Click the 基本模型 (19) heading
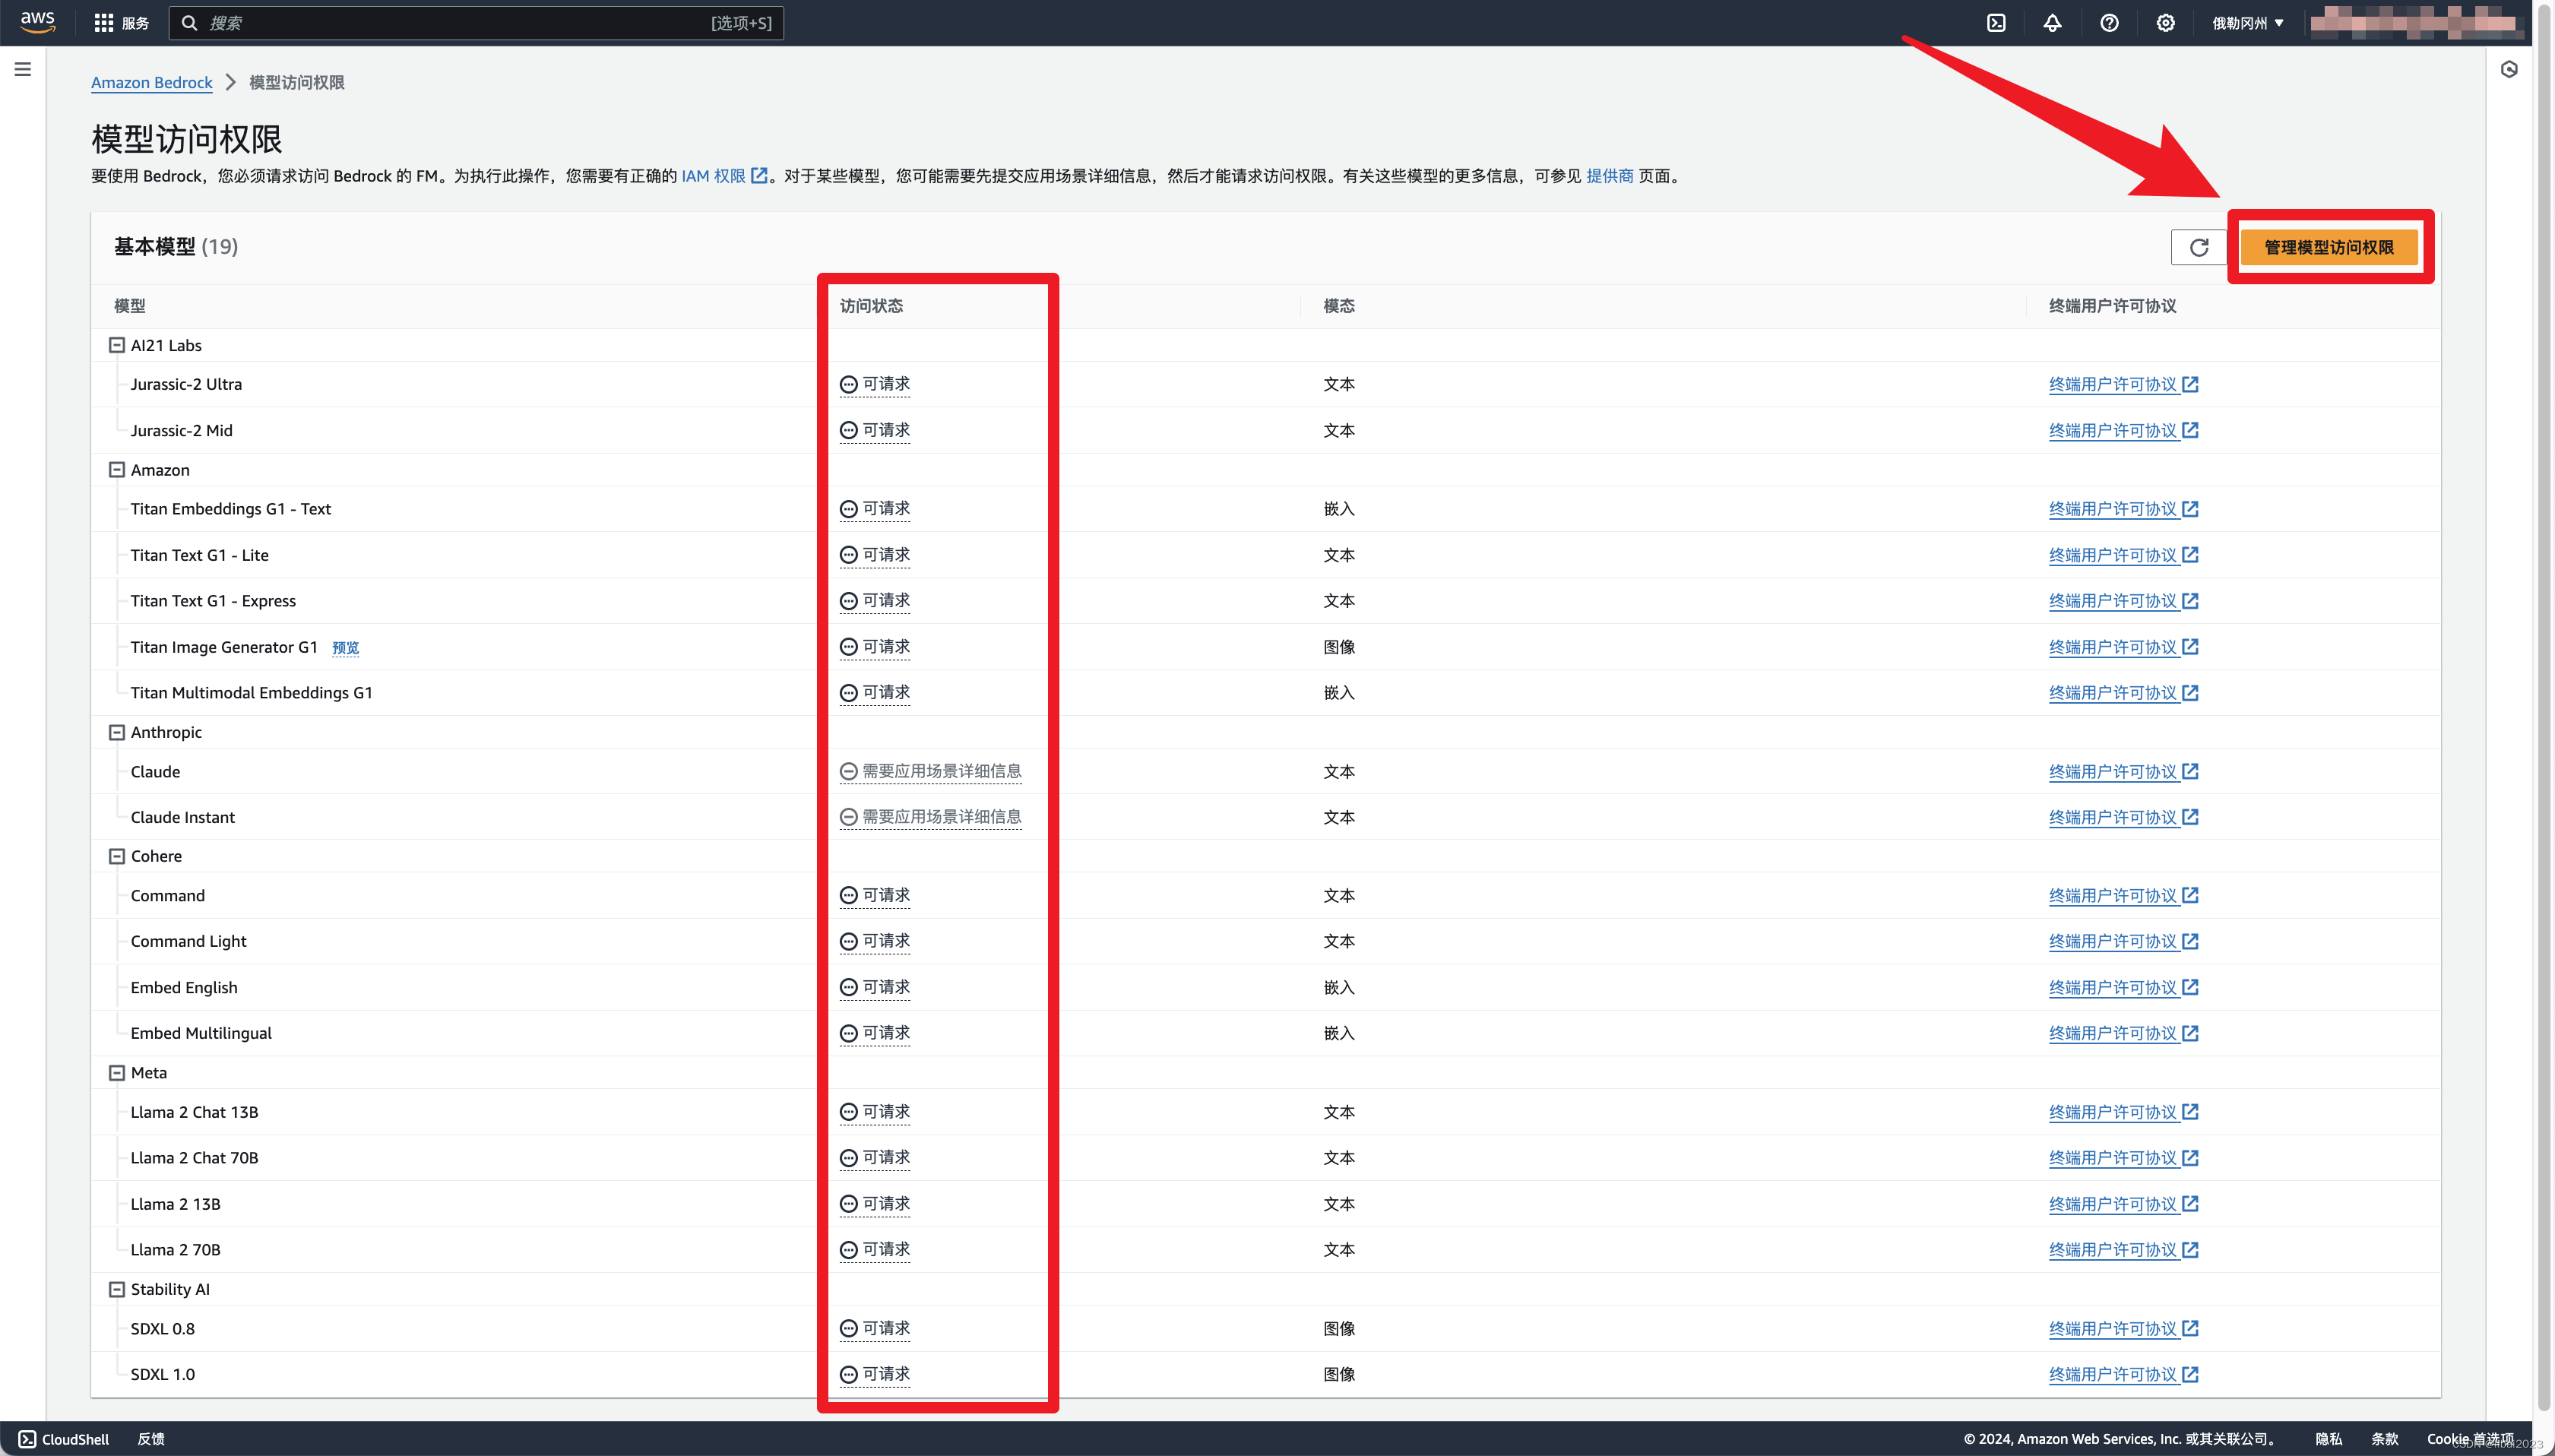 click(x=176, y=246)
